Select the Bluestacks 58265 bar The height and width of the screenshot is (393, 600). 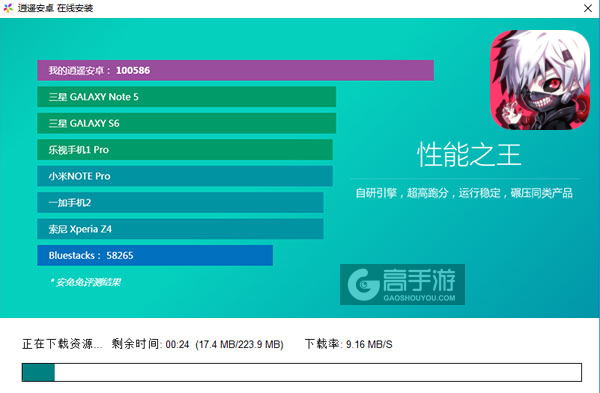coord(155,255)
